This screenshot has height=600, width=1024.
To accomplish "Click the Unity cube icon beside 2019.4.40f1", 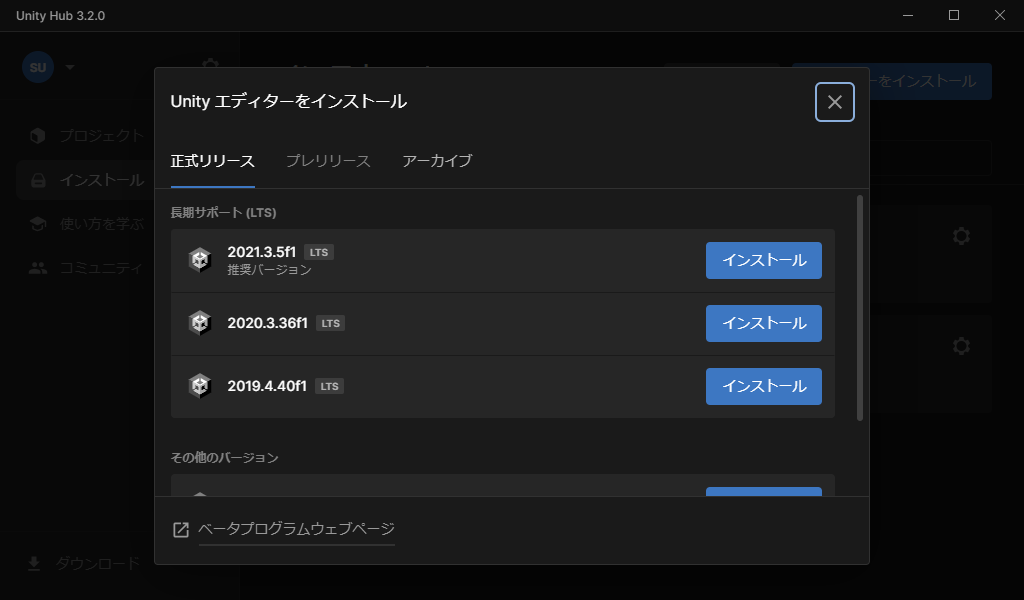I will 200,386.
